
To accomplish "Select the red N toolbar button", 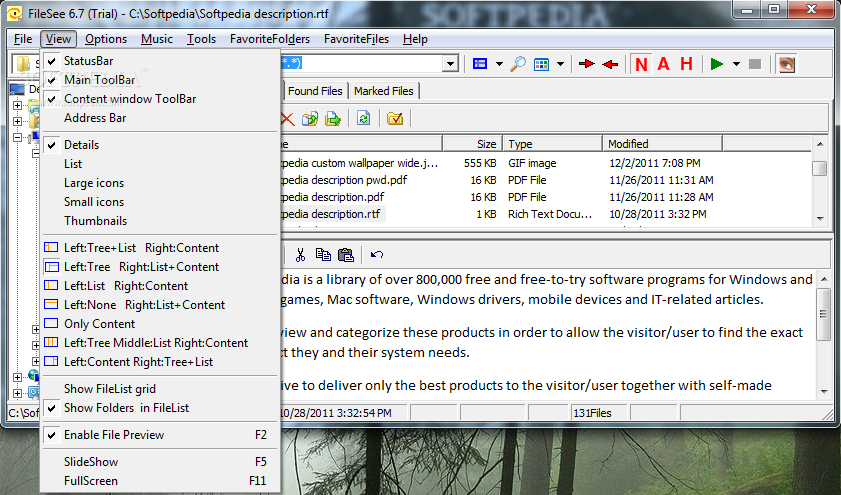I will click(641, 64).
